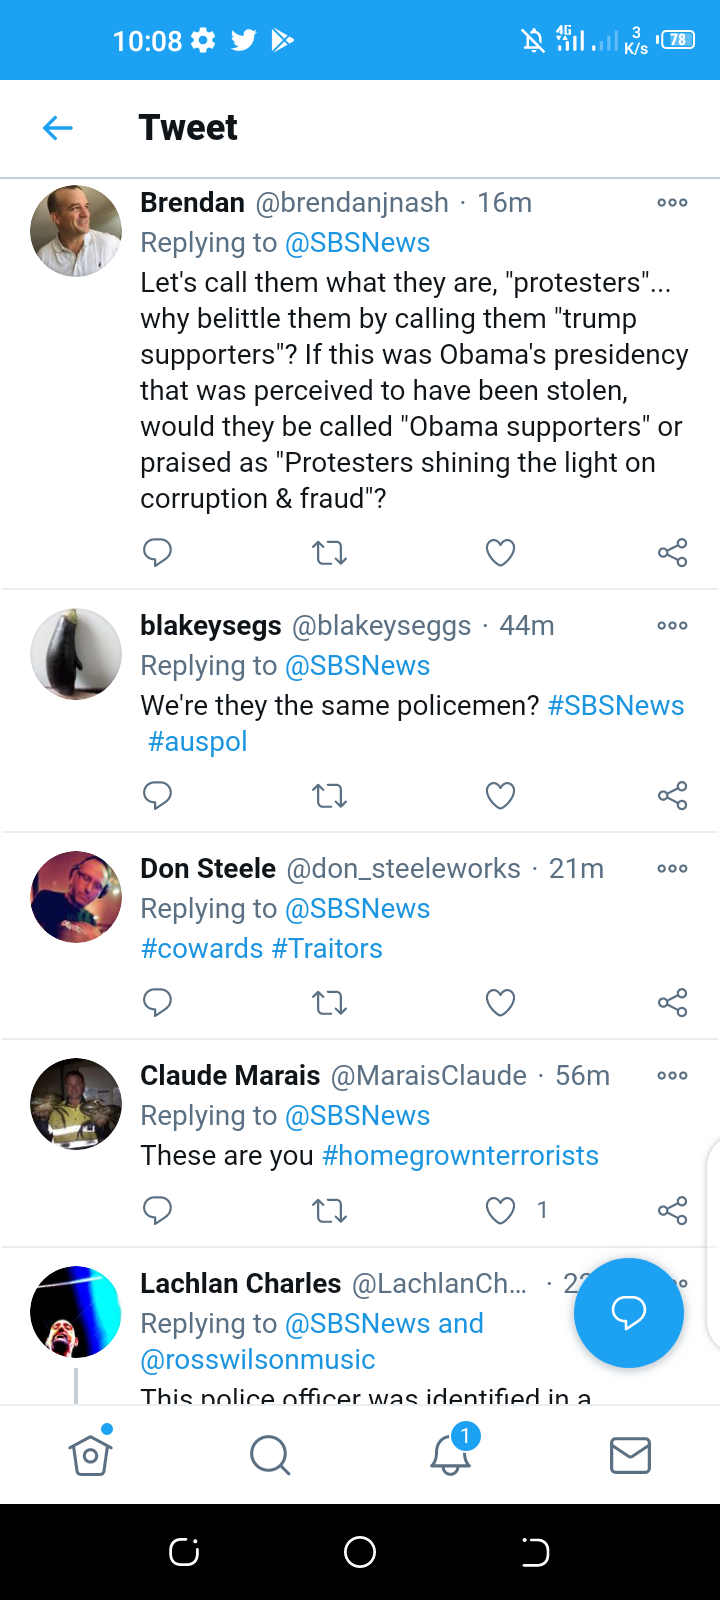This screenshot has height=1600, width=720.
Task: Open more options on blakeysegs tweet
Action: (x=672, y=626)
